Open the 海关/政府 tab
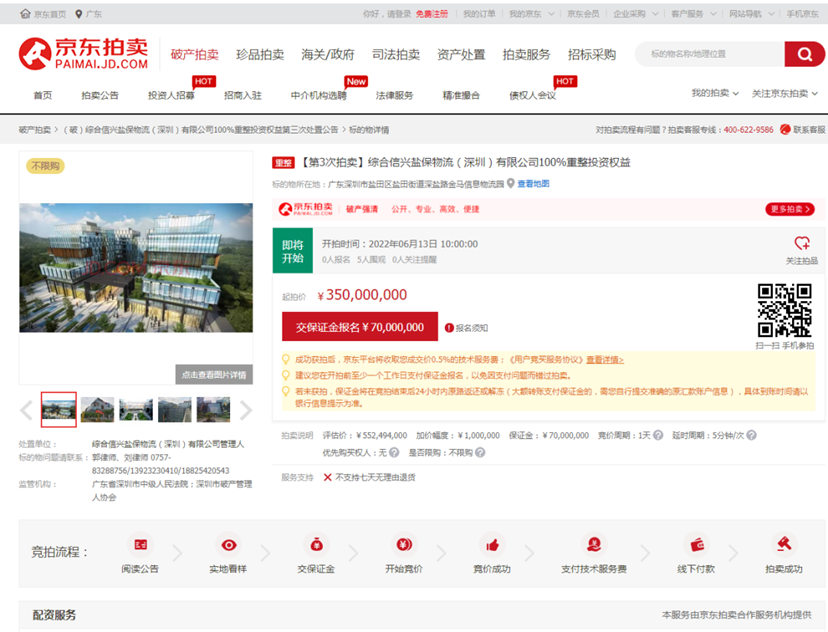Viewport: 828px width, 632px height. pyautogui.click(x=327, y=54)
